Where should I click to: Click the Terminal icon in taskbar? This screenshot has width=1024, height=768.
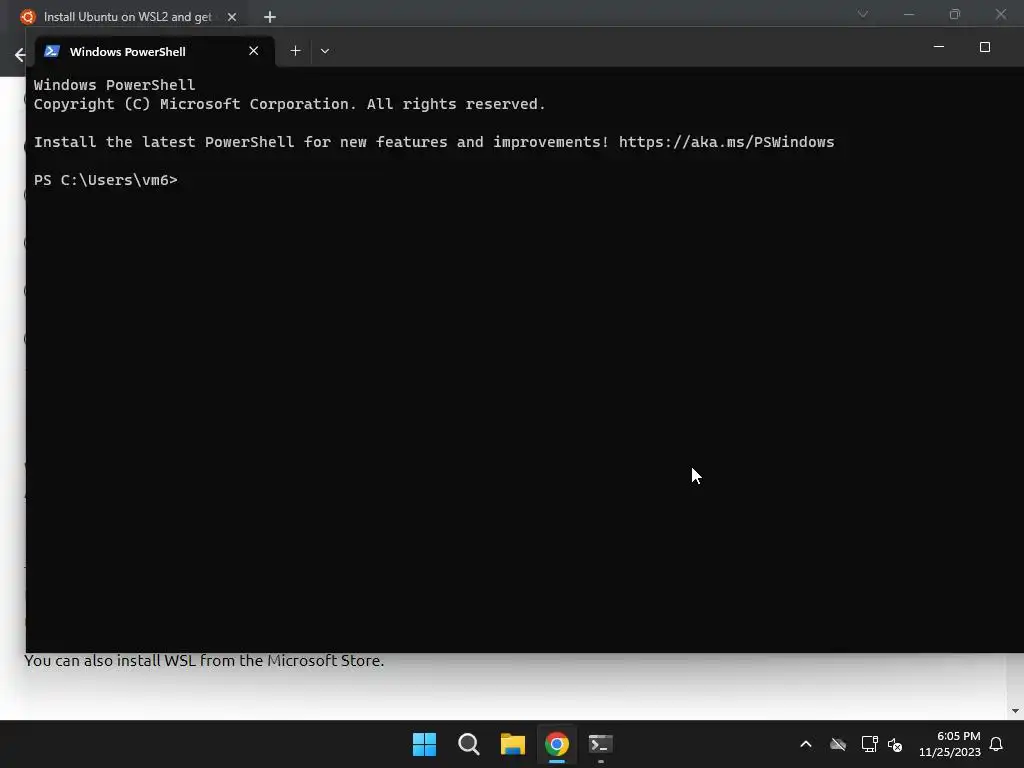coord(601,744)
